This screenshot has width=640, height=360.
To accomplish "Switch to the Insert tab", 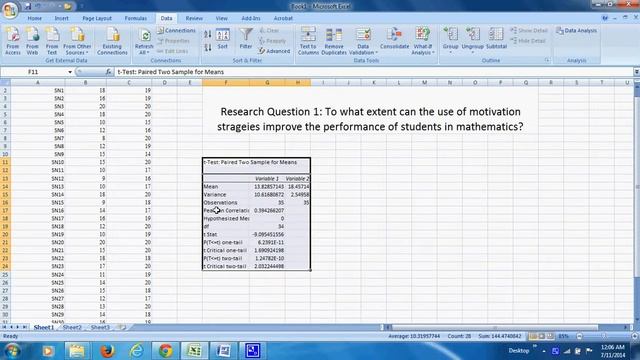I will (62, 18).
